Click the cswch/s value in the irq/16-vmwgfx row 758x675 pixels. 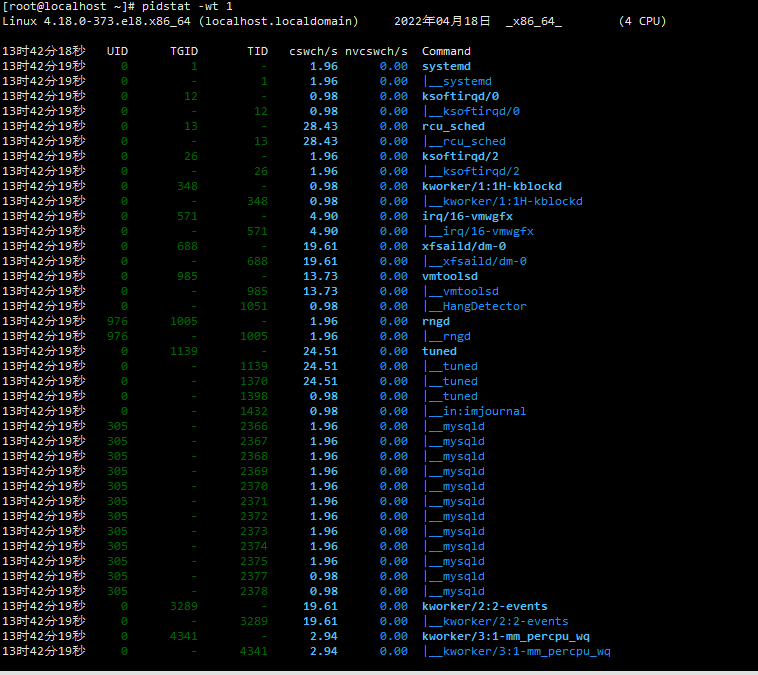tap(324, 216)
